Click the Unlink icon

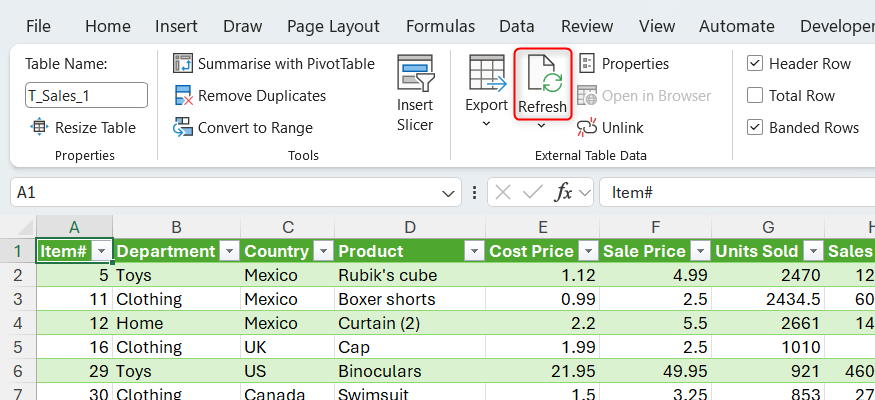pyautogui.click(x=587, y=127)
